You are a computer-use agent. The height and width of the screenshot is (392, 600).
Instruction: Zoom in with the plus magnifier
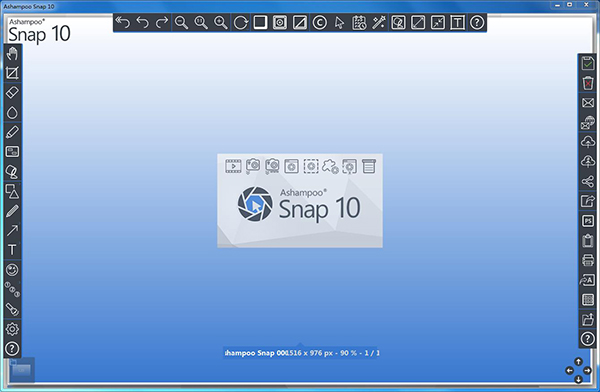tap(221, 23)
